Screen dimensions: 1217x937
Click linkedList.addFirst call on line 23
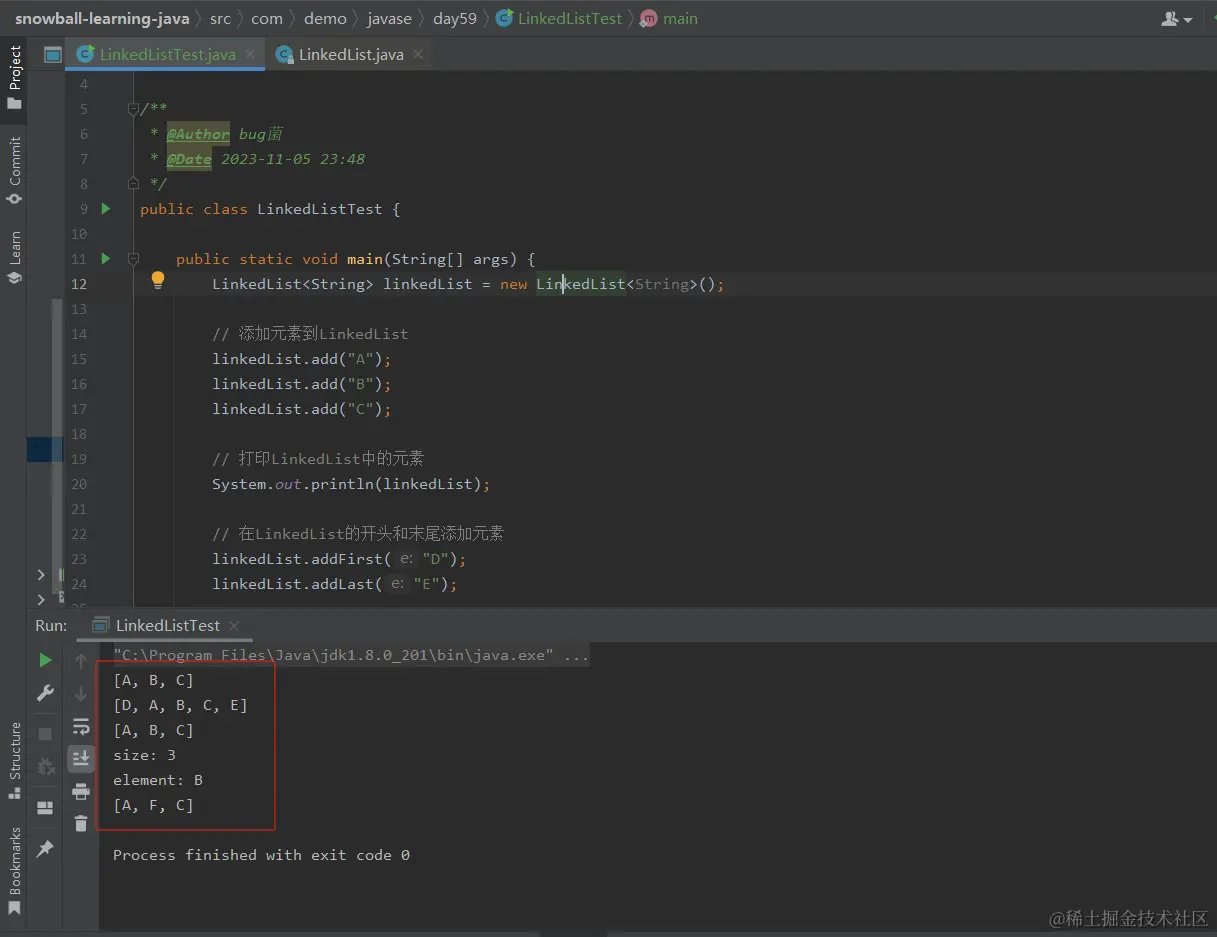[339, 559]
